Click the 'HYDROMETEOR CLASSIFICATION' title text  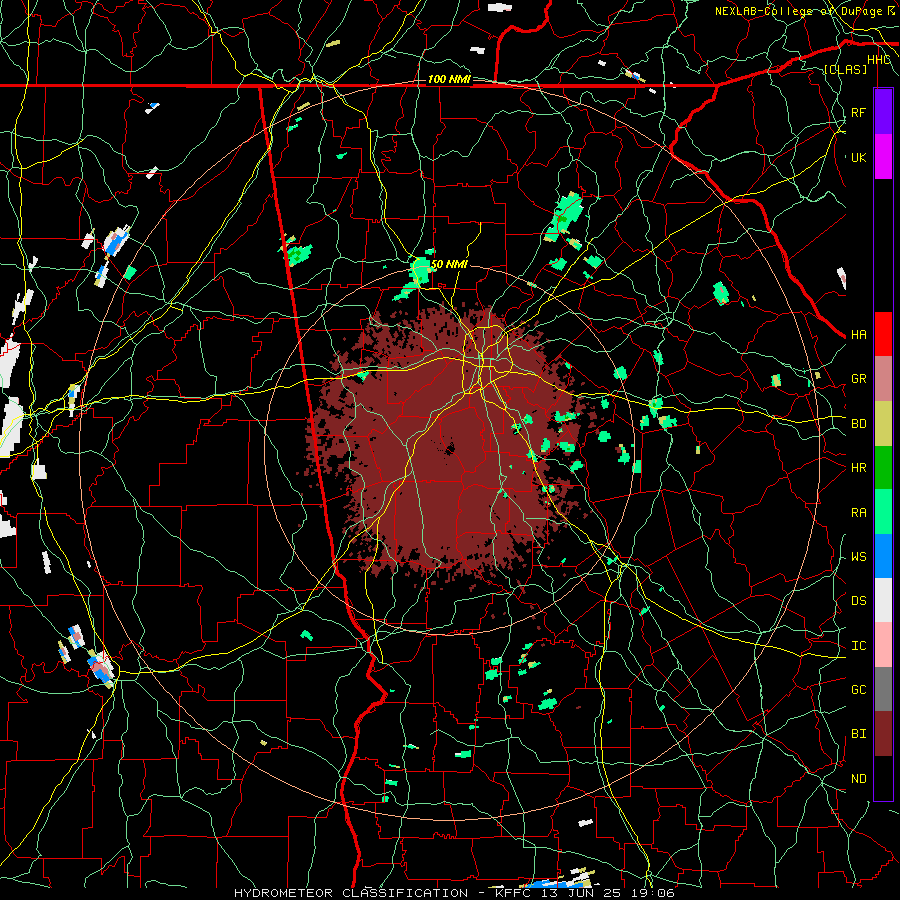click(351, 893)
